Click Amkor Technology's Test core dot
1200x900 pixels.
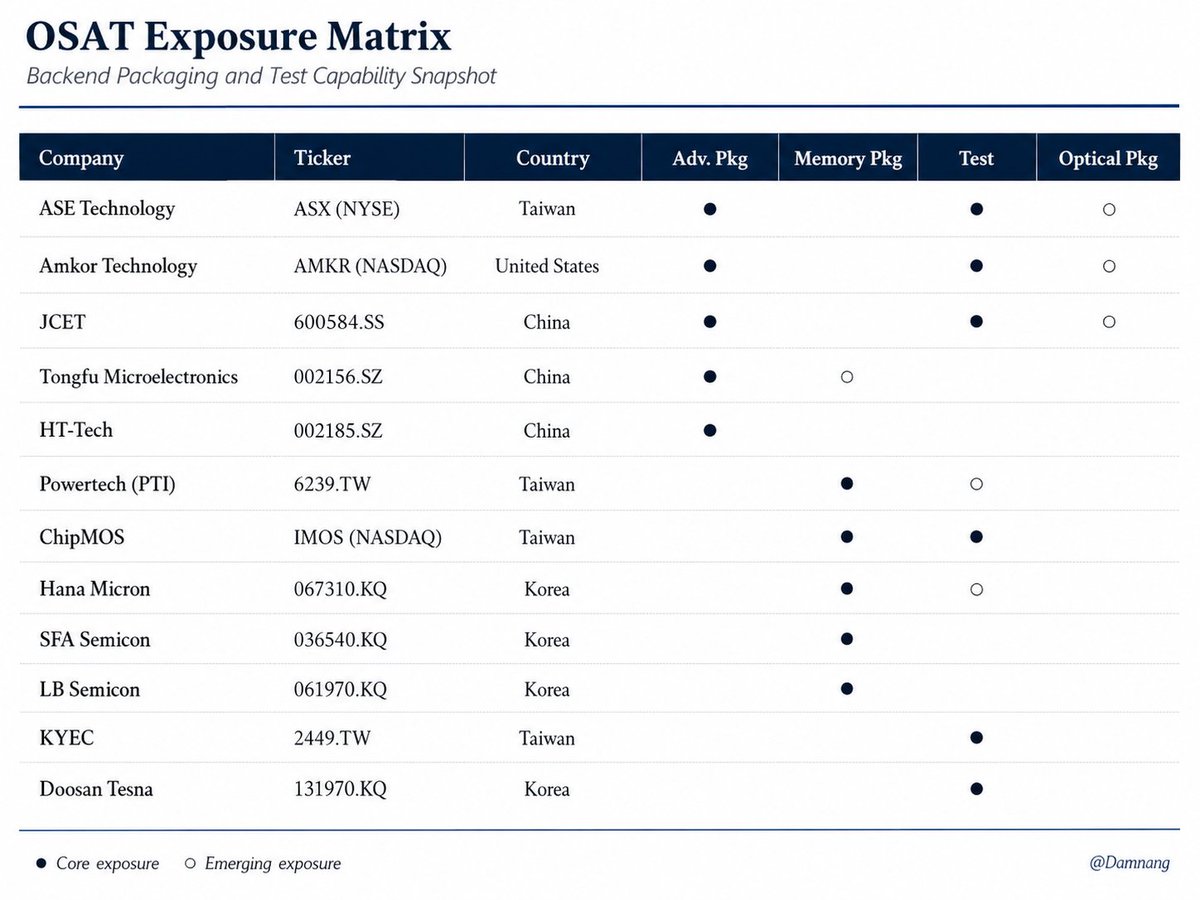coord(976,266)
